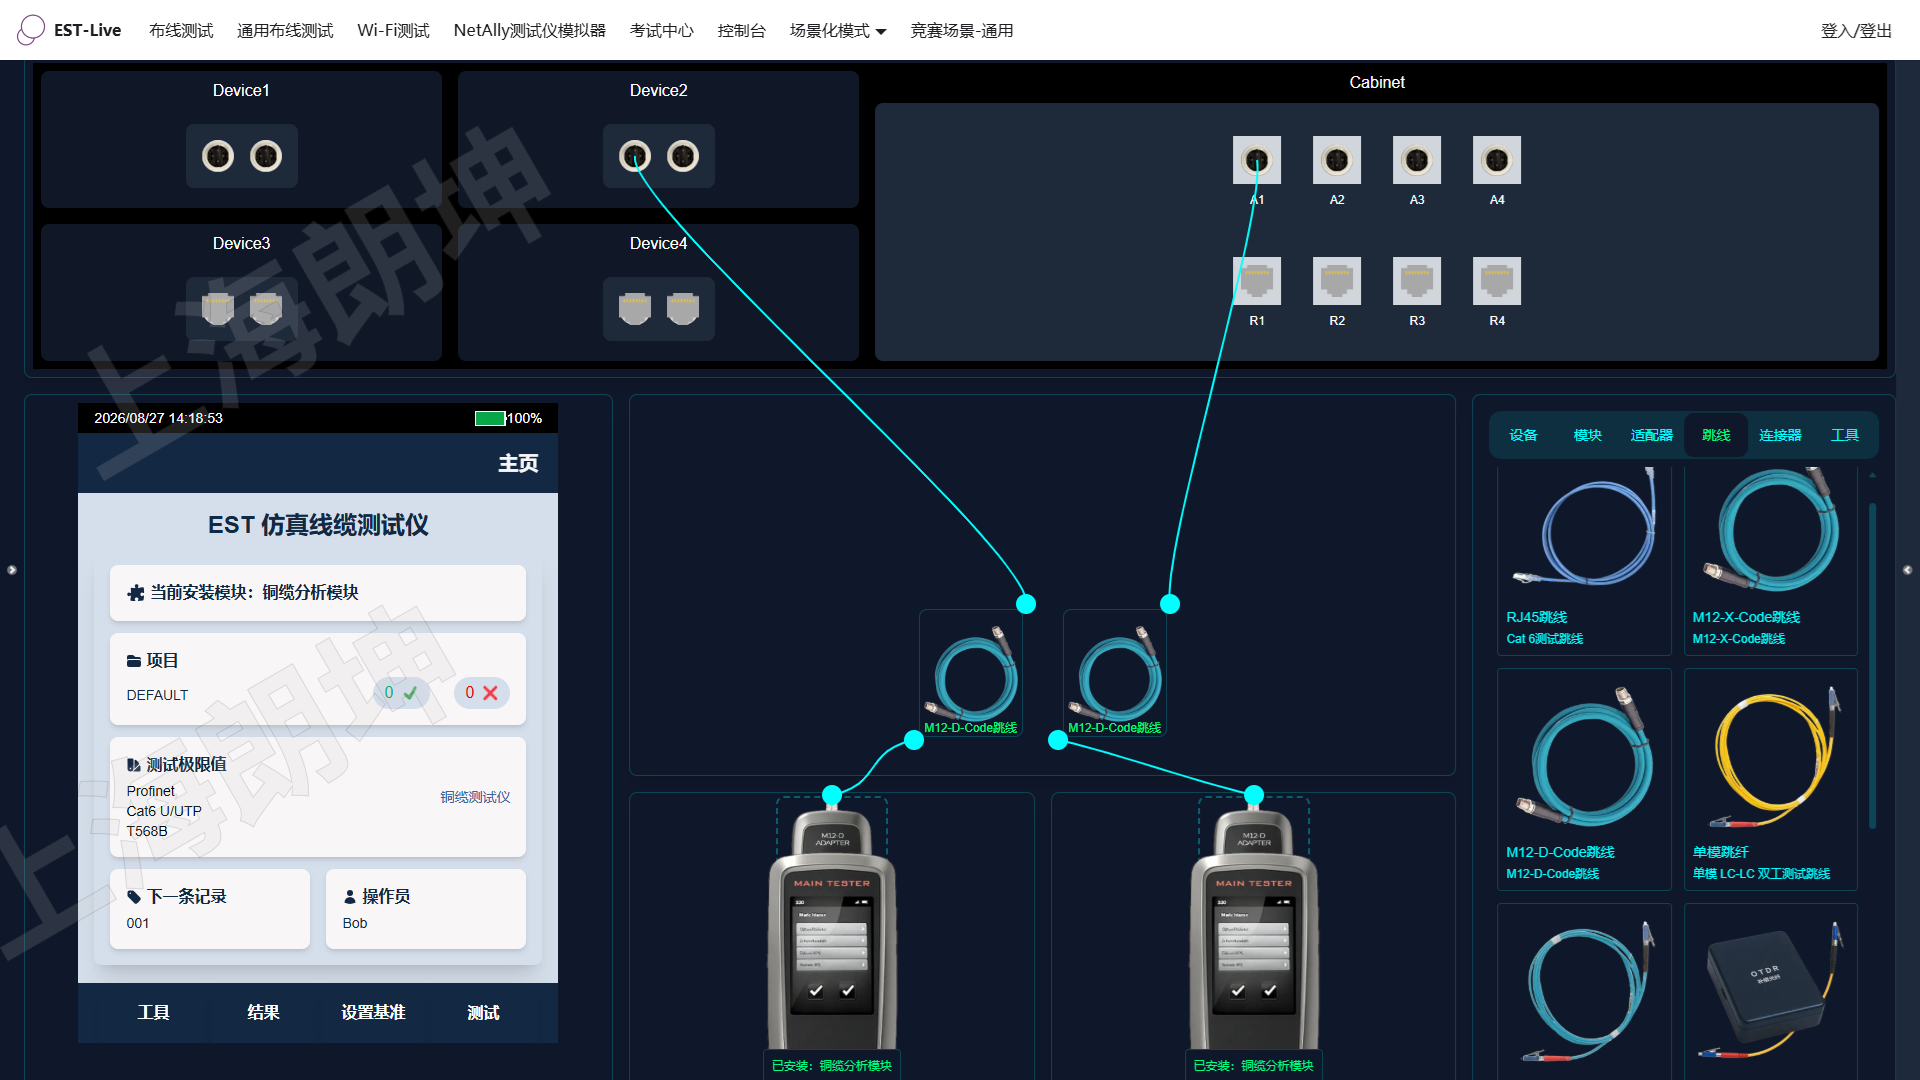Open the 场景化模式 dropdown menu

click(838, 31)
